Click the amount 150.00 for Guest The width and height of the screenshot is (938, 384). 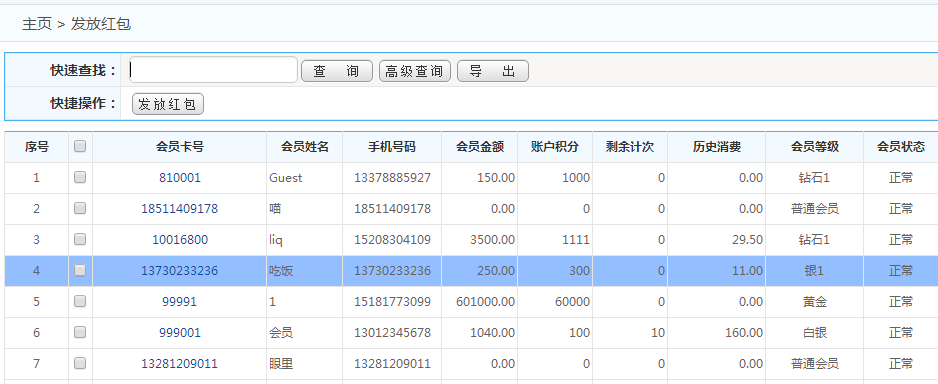[496, 178]
